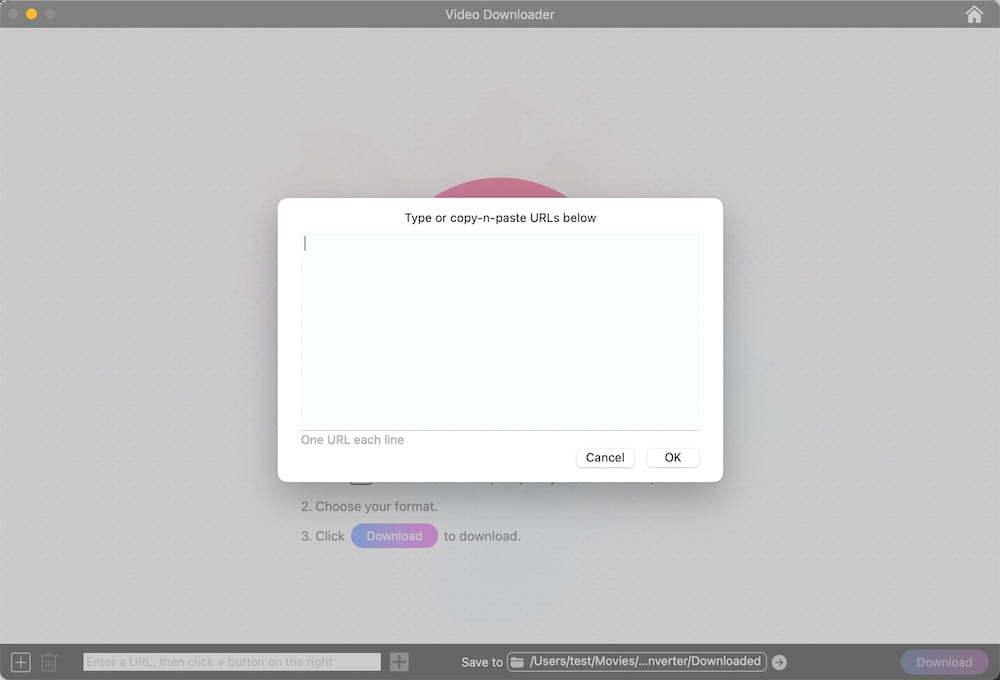
Task: Focus the 'Enter a URL' input field
Action: pos(232,662)
